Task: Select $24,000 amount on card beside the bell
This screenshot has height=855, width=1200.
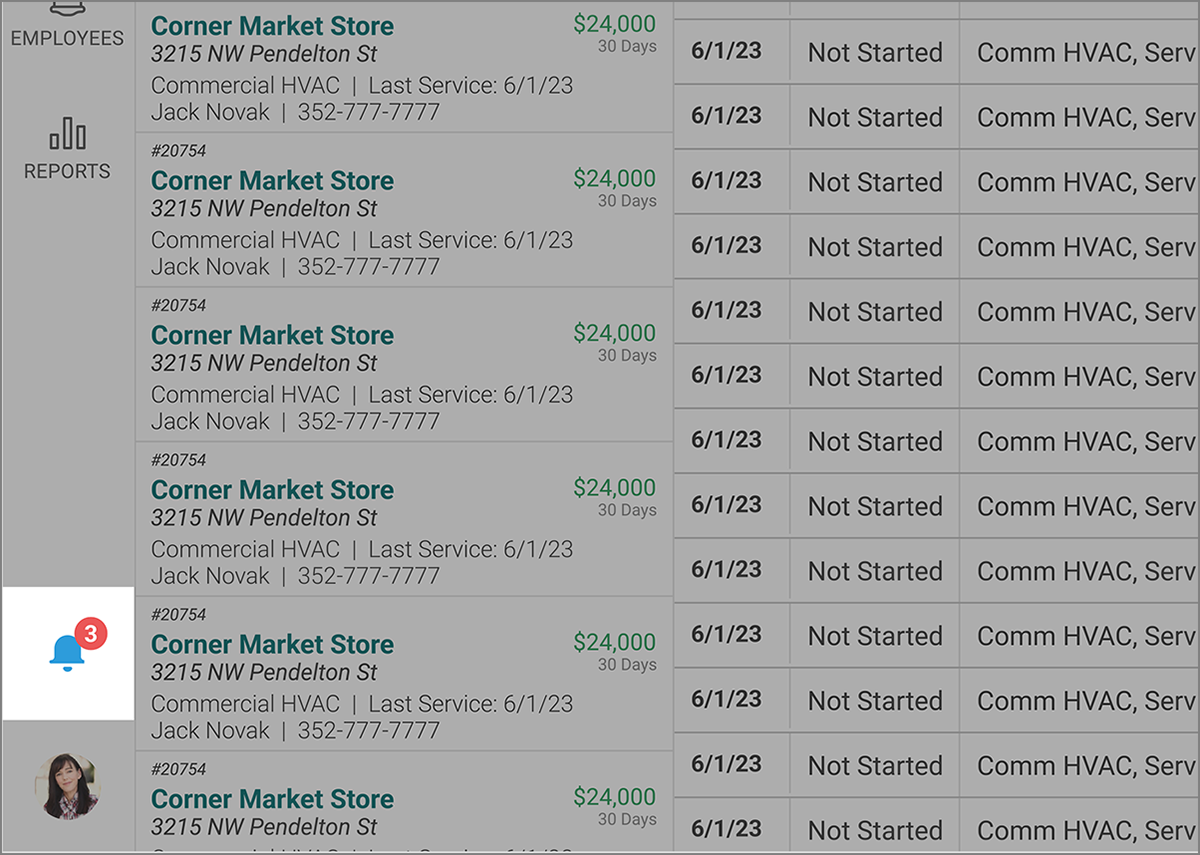Action: (x=614, y=642)
